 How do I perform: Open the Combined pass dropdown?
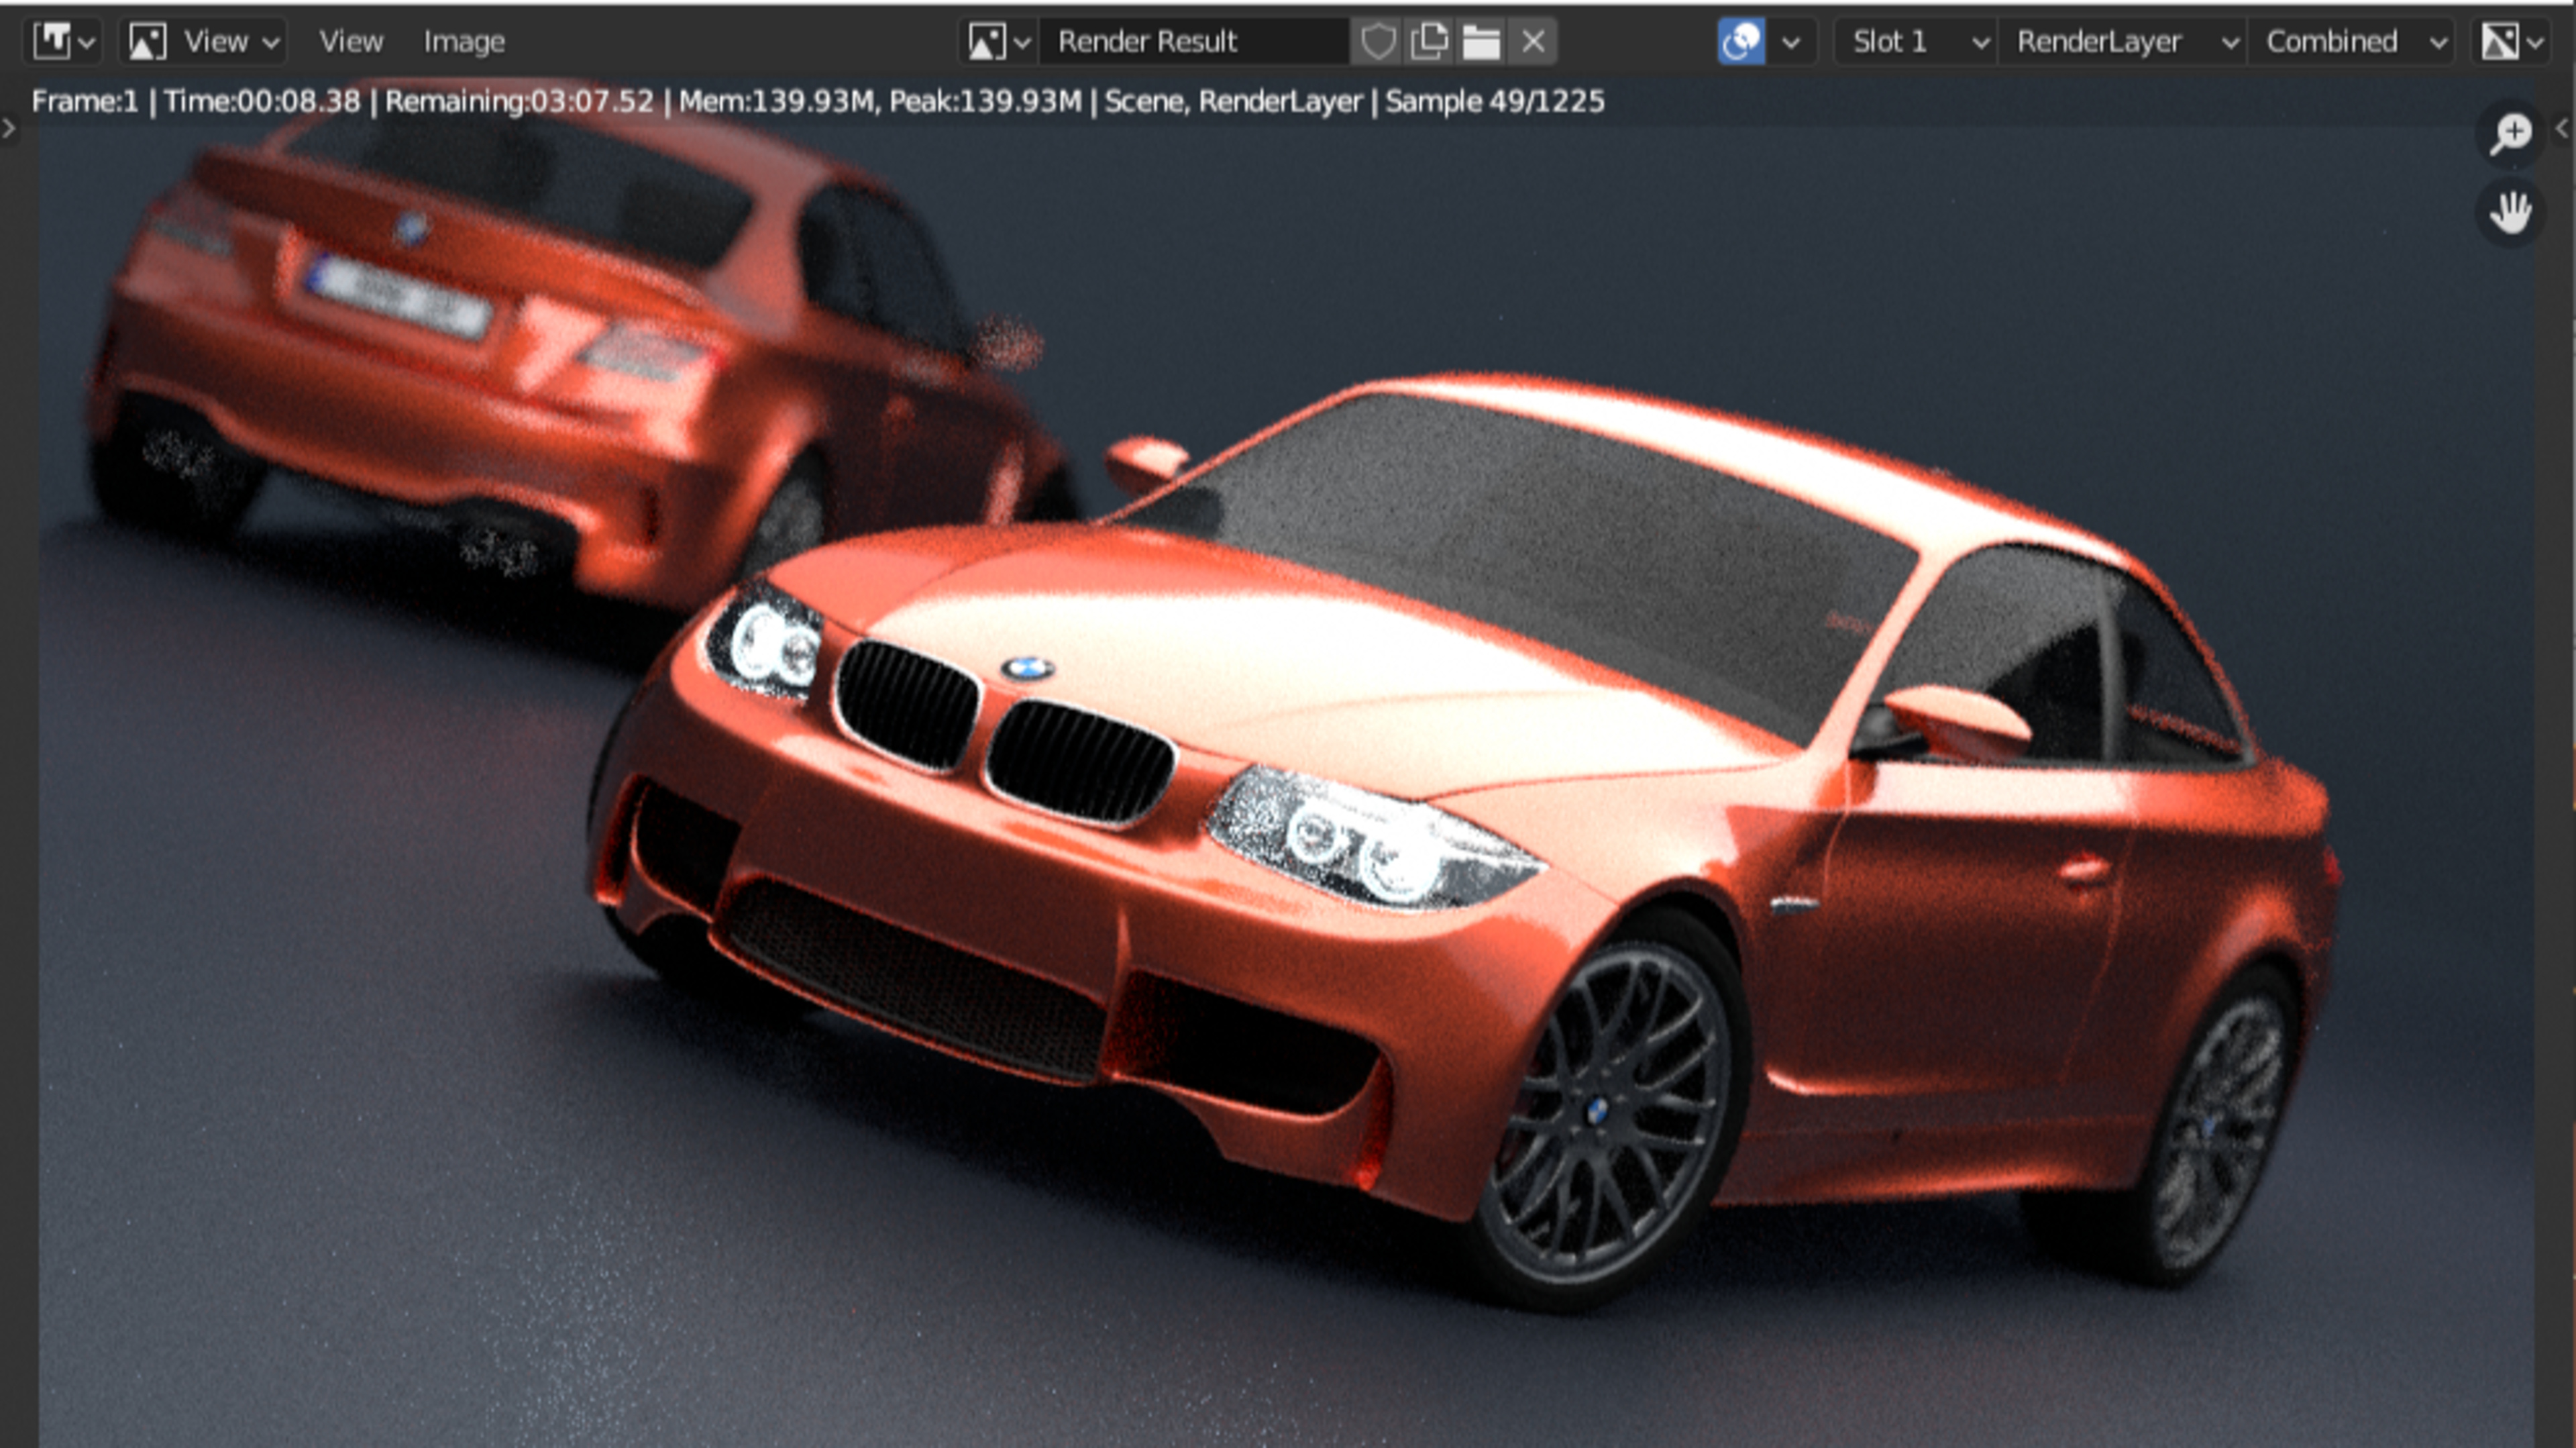point(2350,42)
